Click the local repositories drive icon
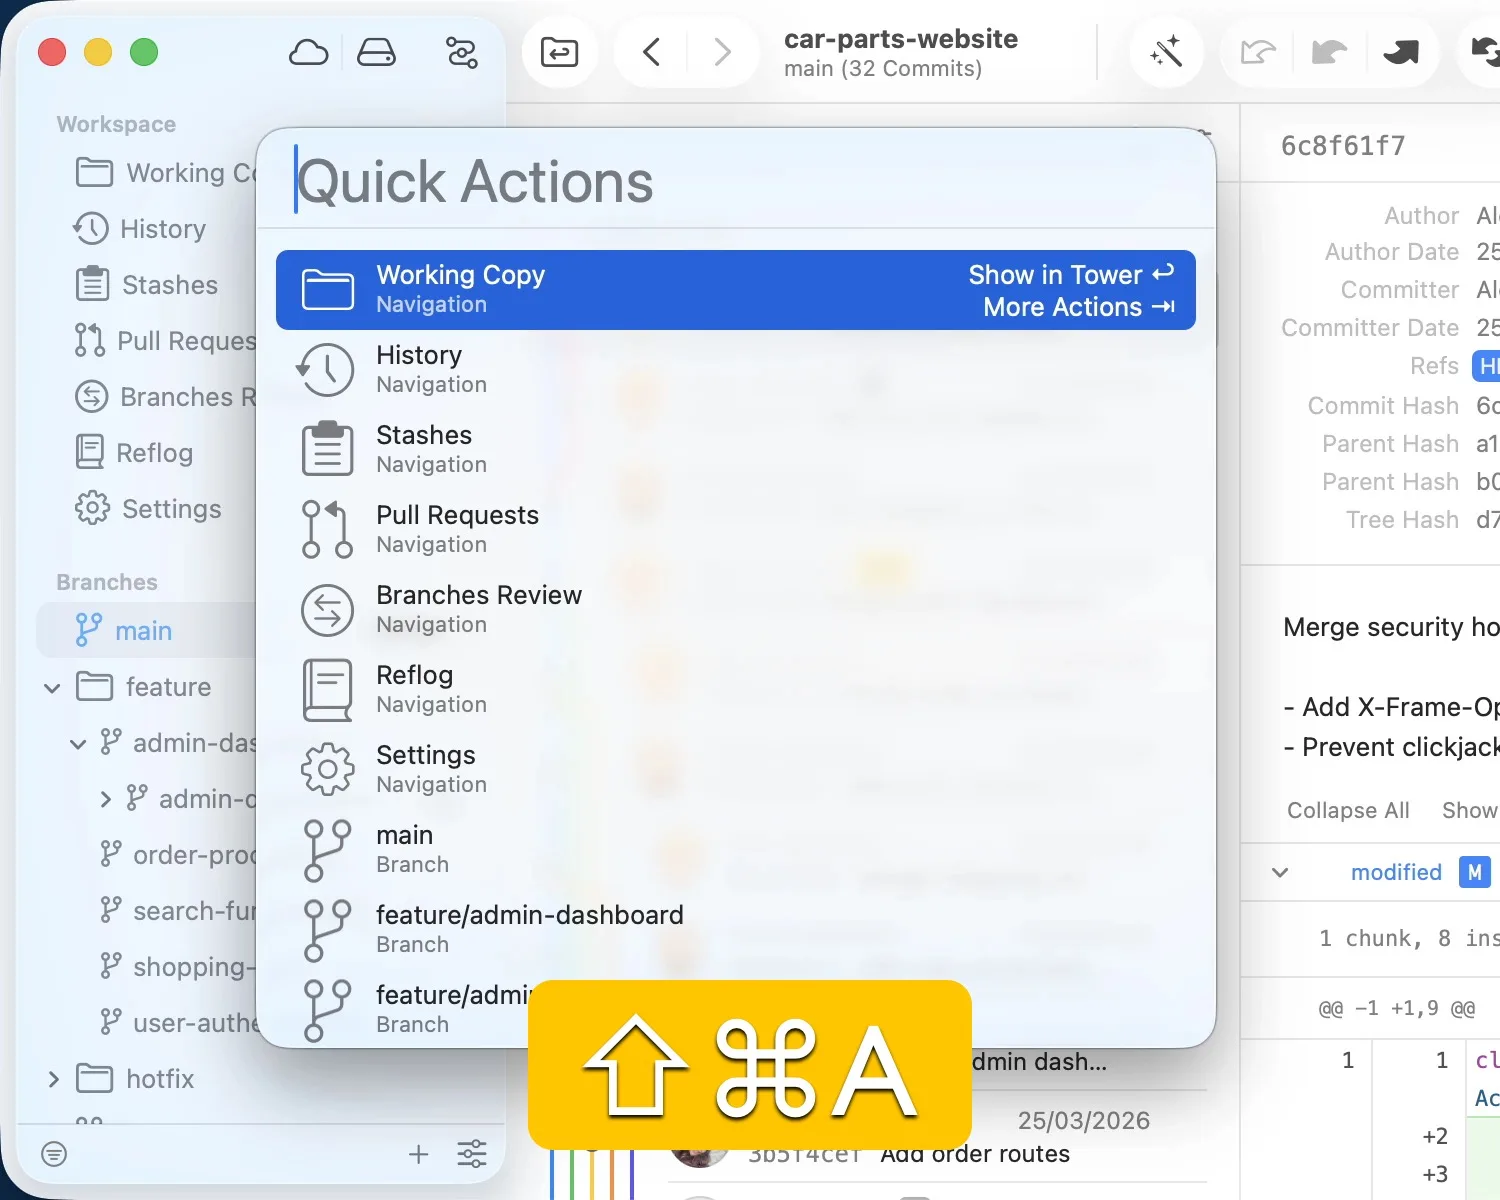 coord(376,52)
